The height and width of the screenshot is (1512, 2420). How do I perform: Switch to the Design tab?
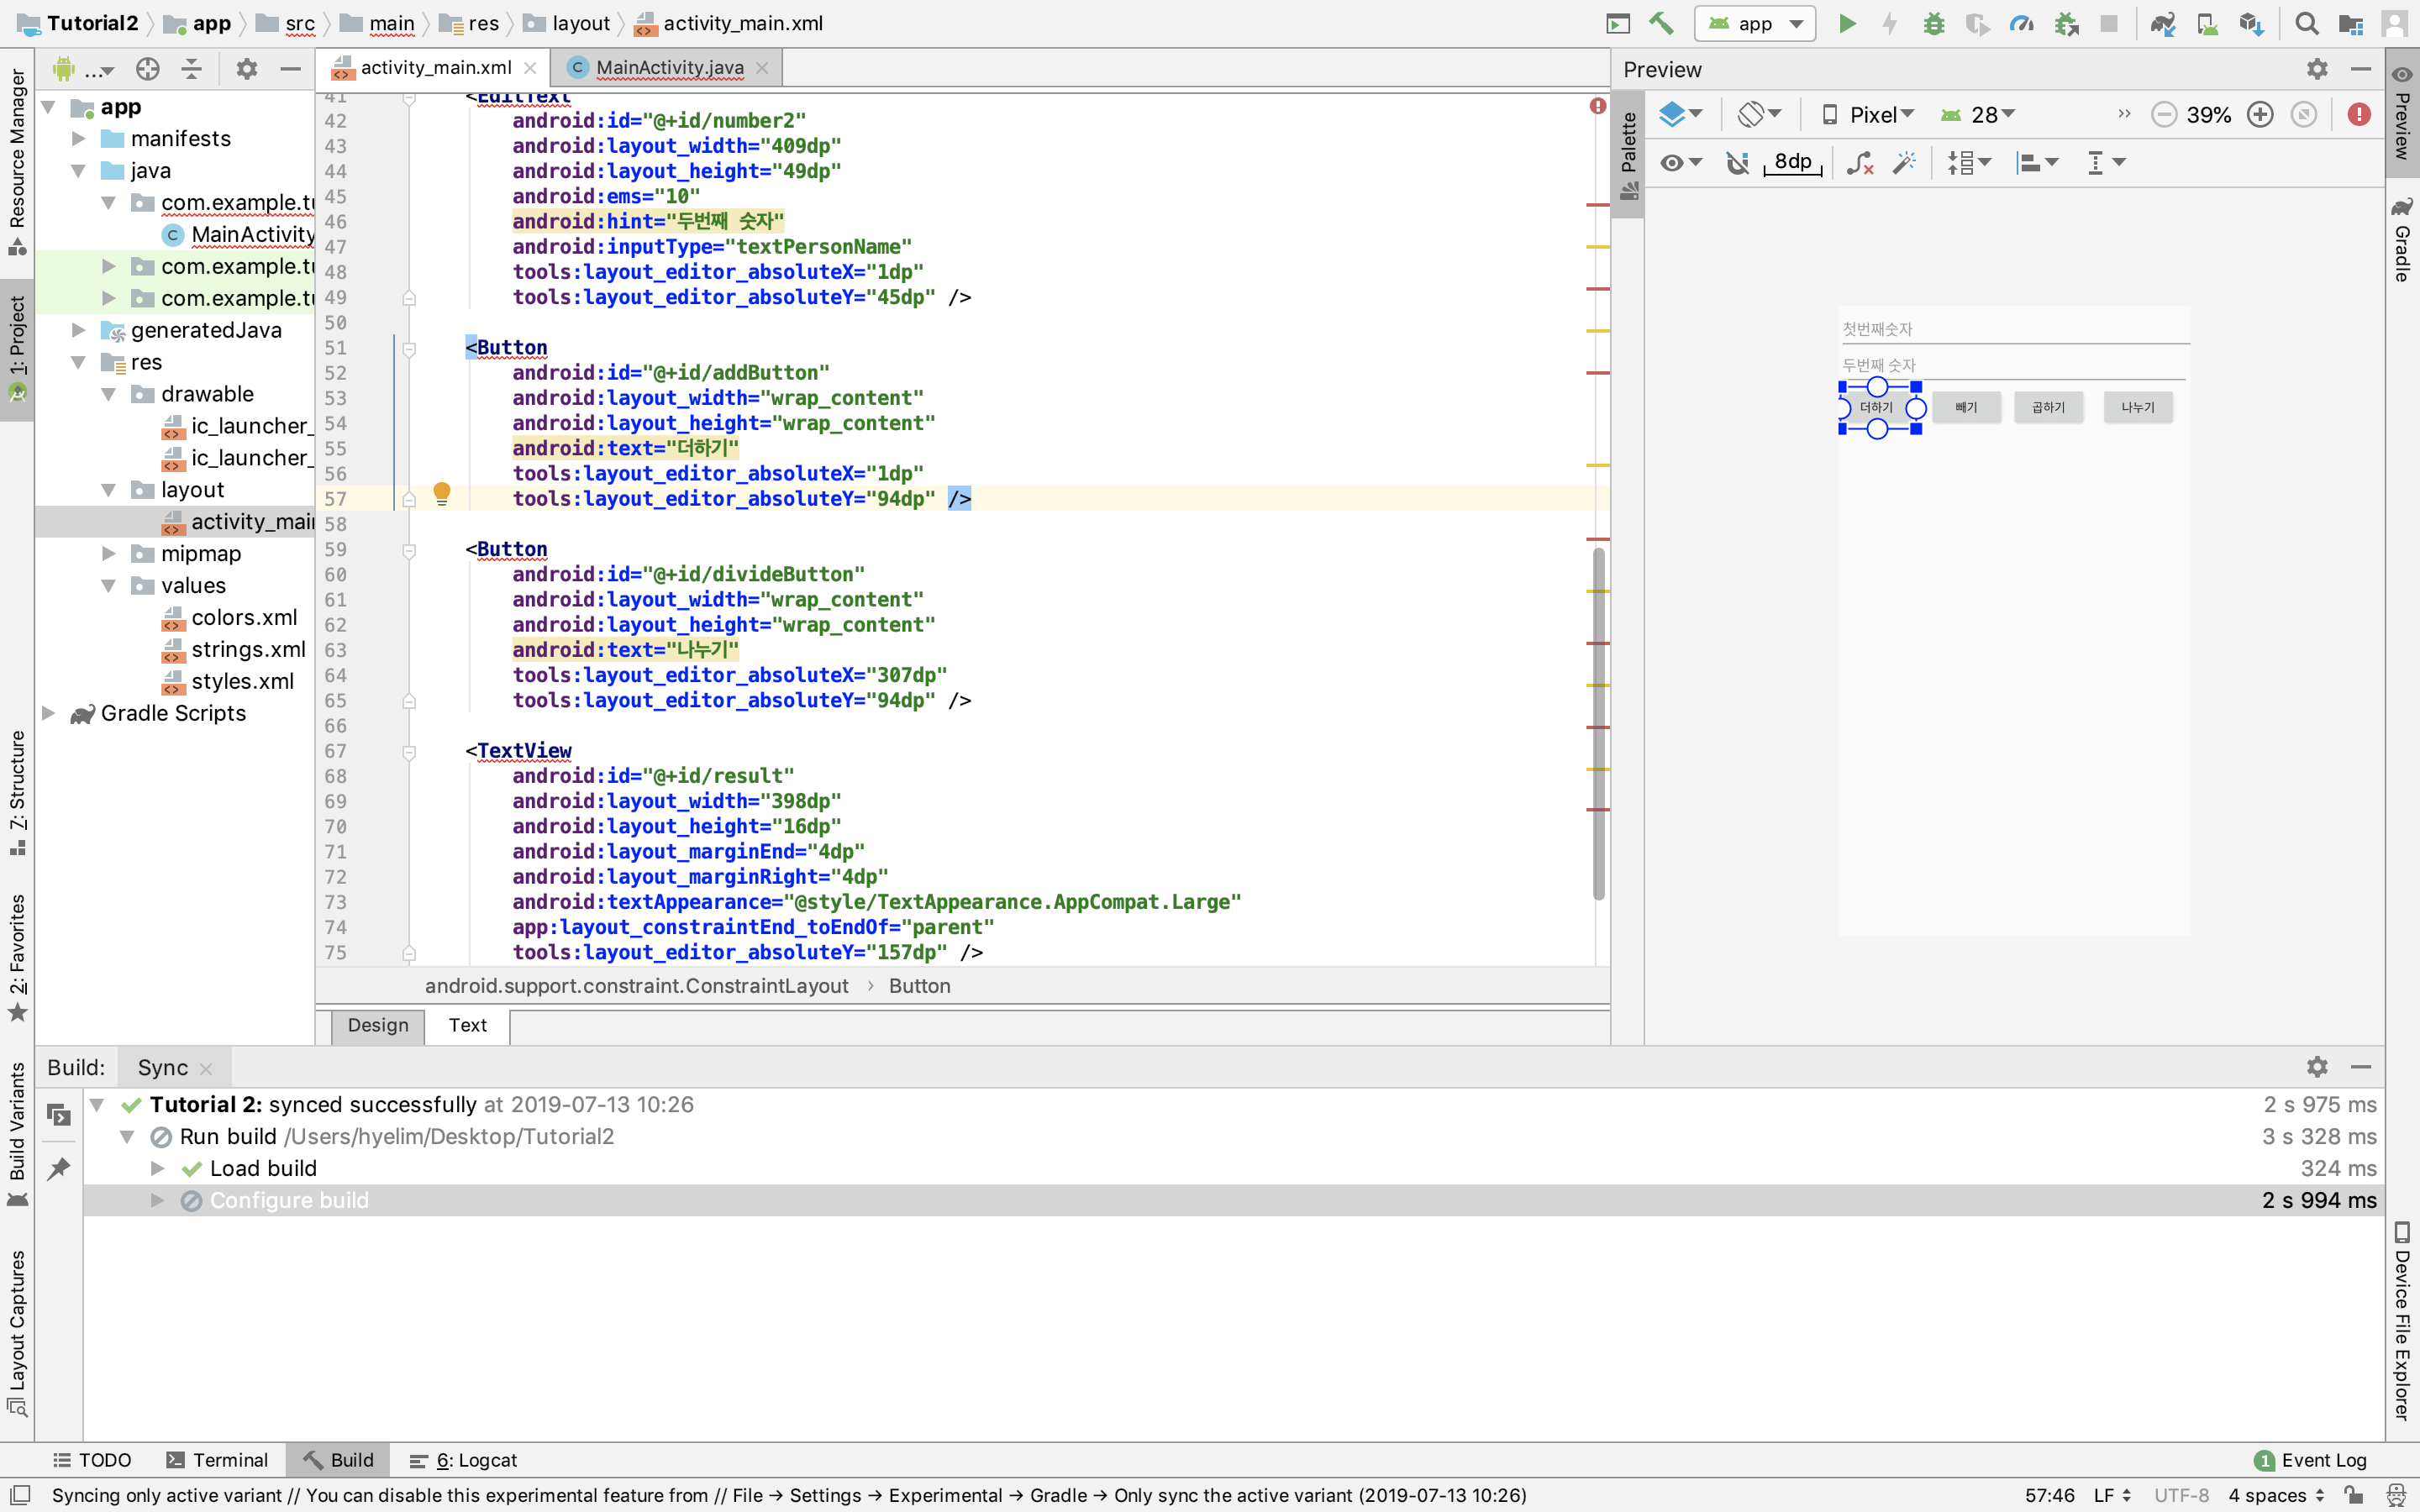point(377,1025)
